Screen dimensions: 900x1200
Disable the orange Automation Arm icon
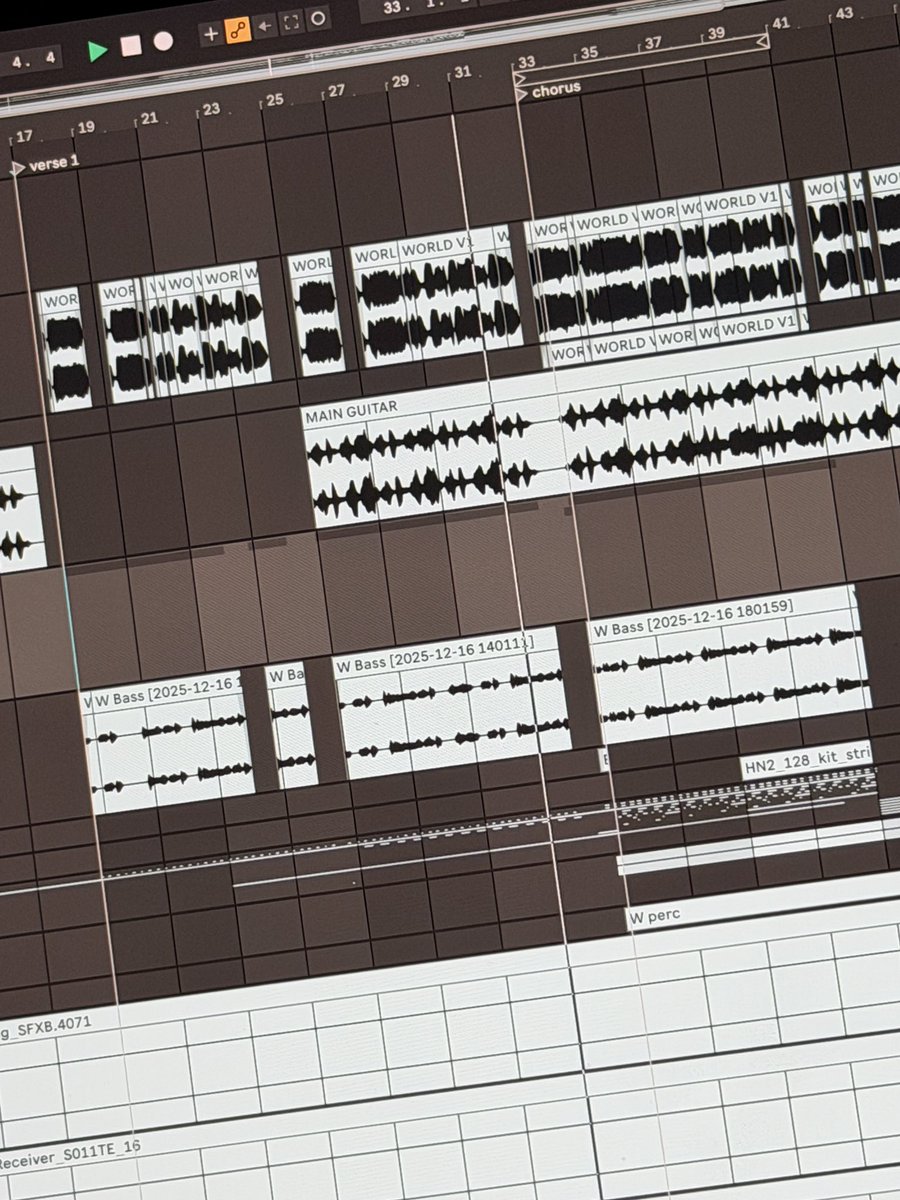click(x=237, y=30)
